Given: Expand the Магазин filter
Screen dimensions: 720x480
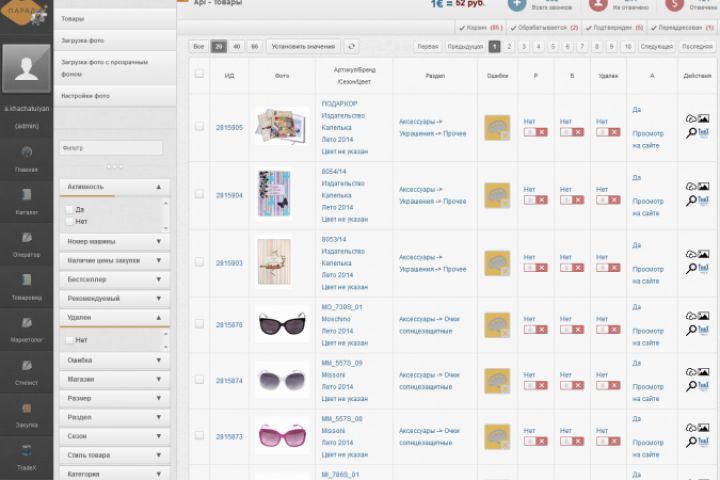Looking at the screenshot, I should 114,379.
